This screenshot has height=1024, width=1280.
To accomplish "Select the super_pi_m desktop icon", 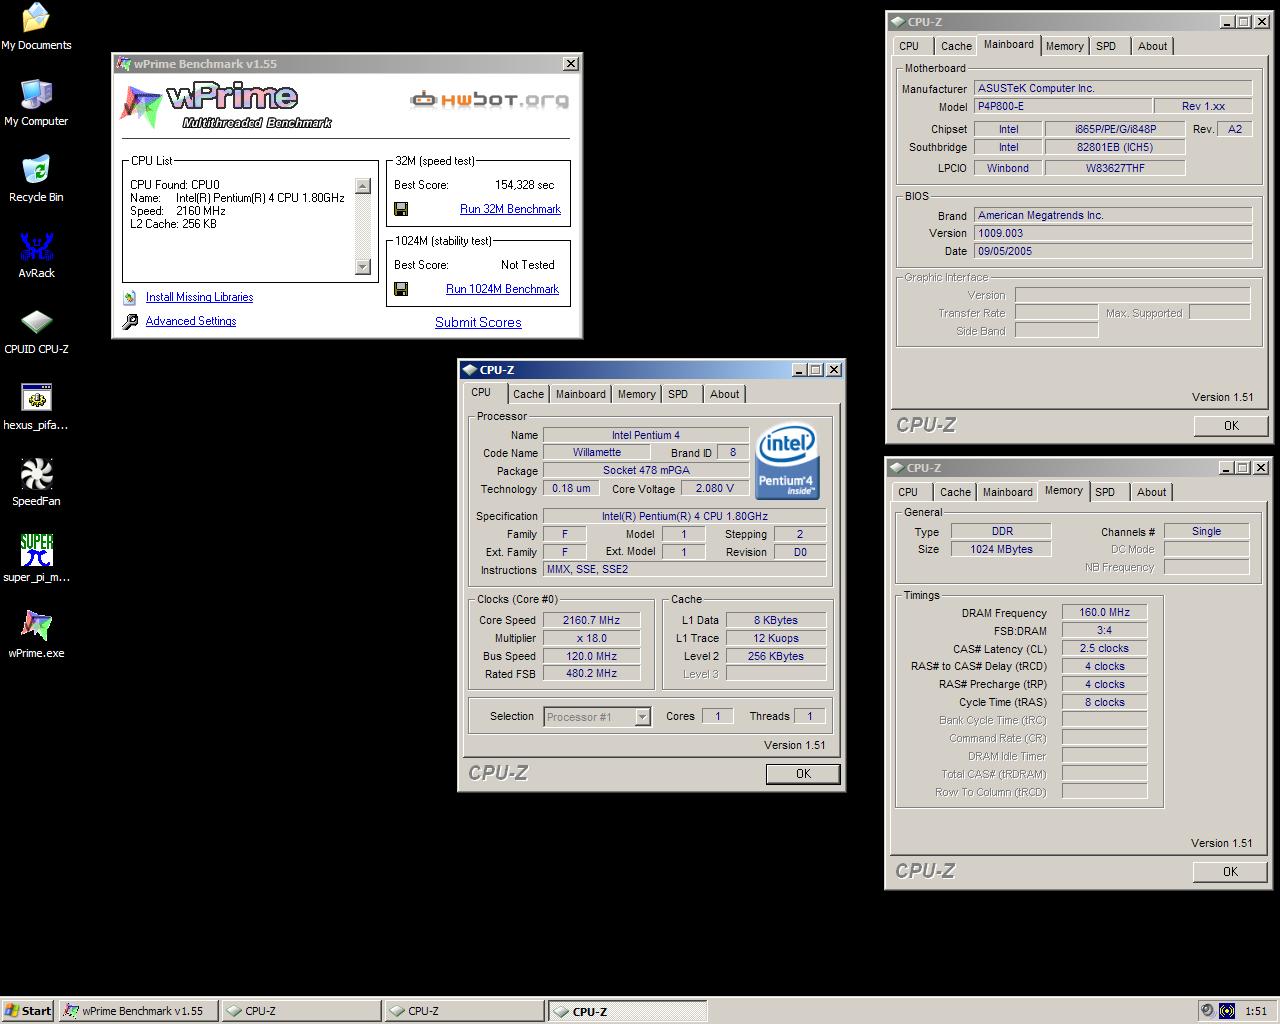I will click(36, 559).
